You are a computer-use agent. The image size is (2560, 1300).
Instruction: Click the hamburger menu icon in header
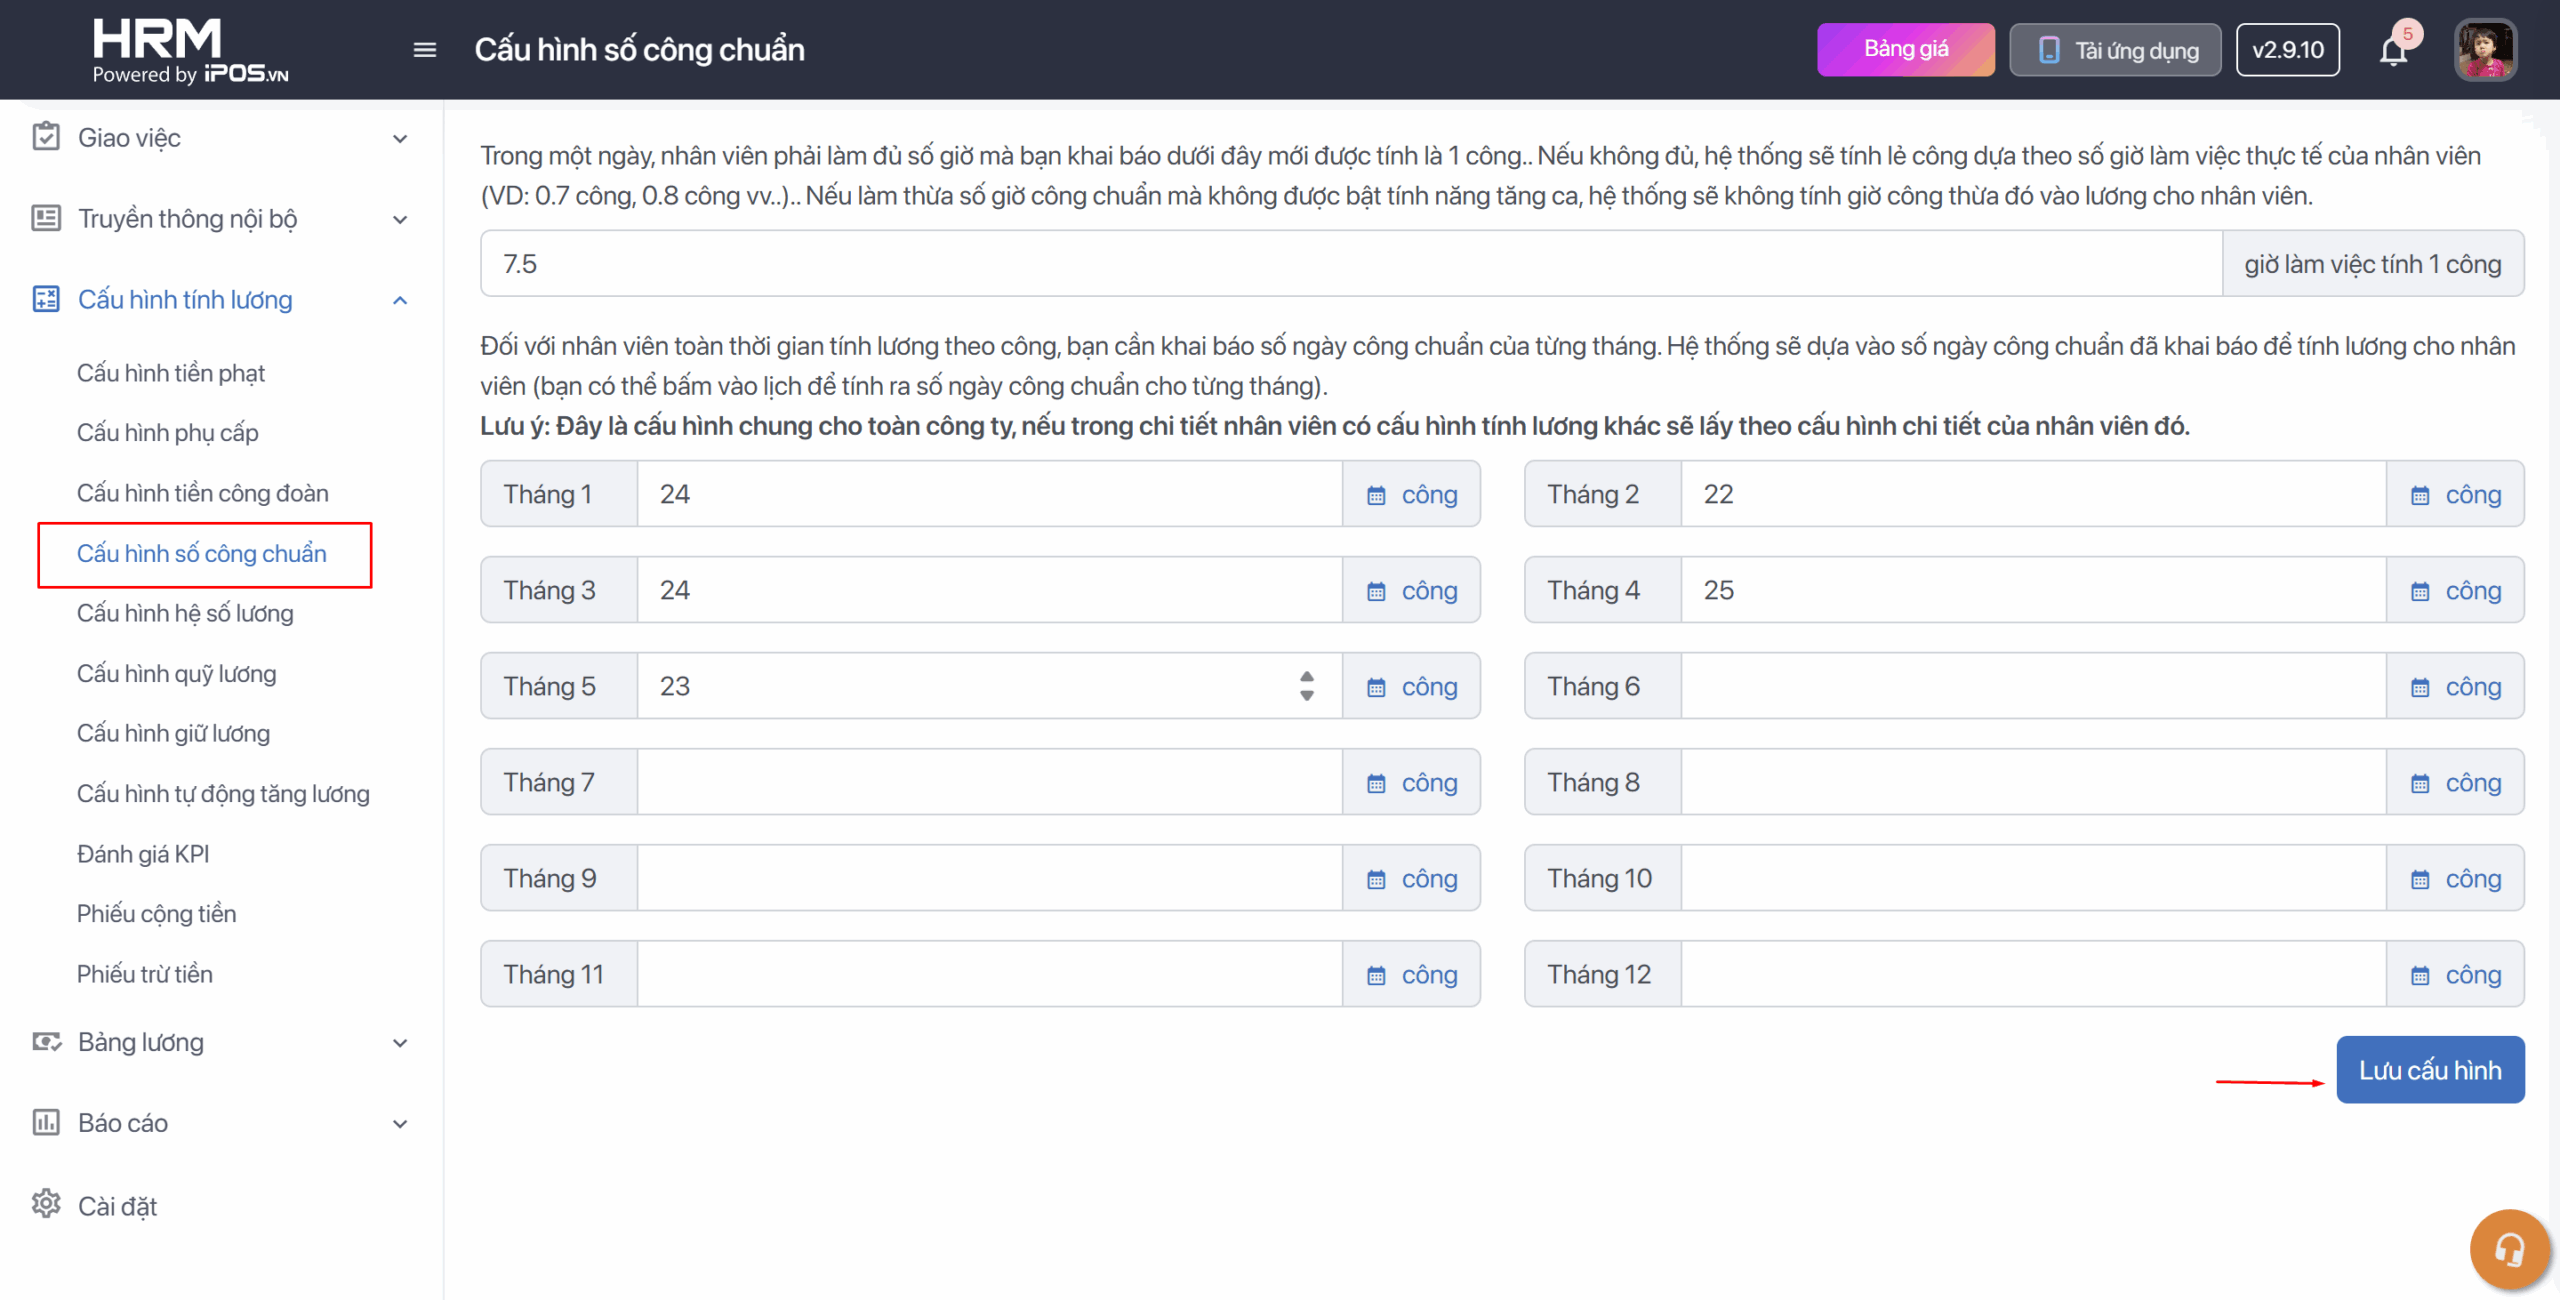[425, 50]
